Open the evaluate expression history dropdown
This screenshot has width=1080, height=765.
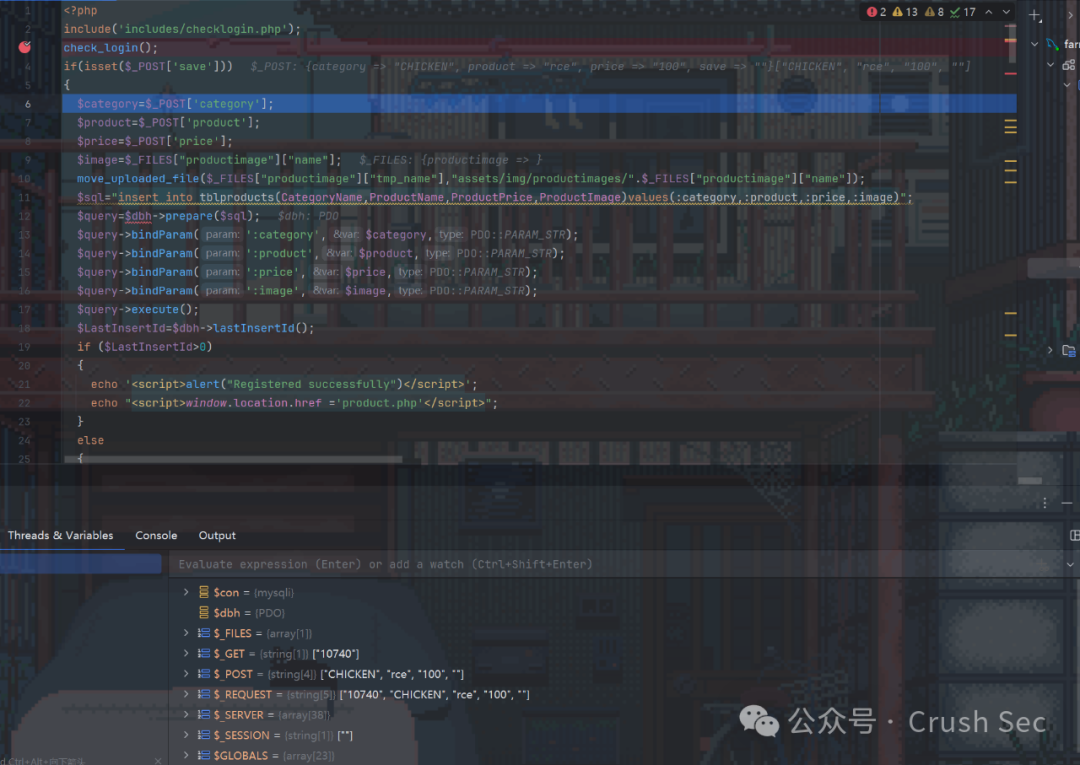(1070, 565)
